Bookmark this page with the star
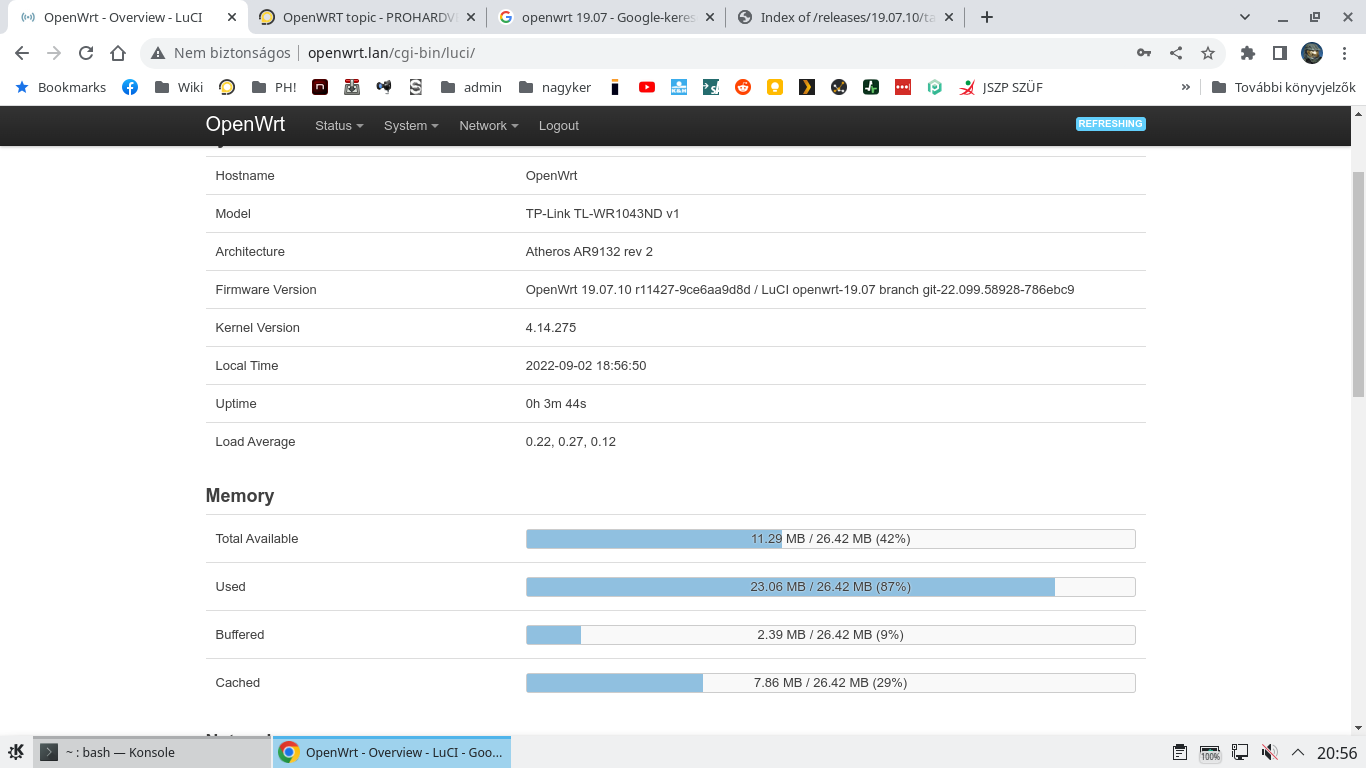This screenshot has width=1366, height=768. pos(1208,53)
